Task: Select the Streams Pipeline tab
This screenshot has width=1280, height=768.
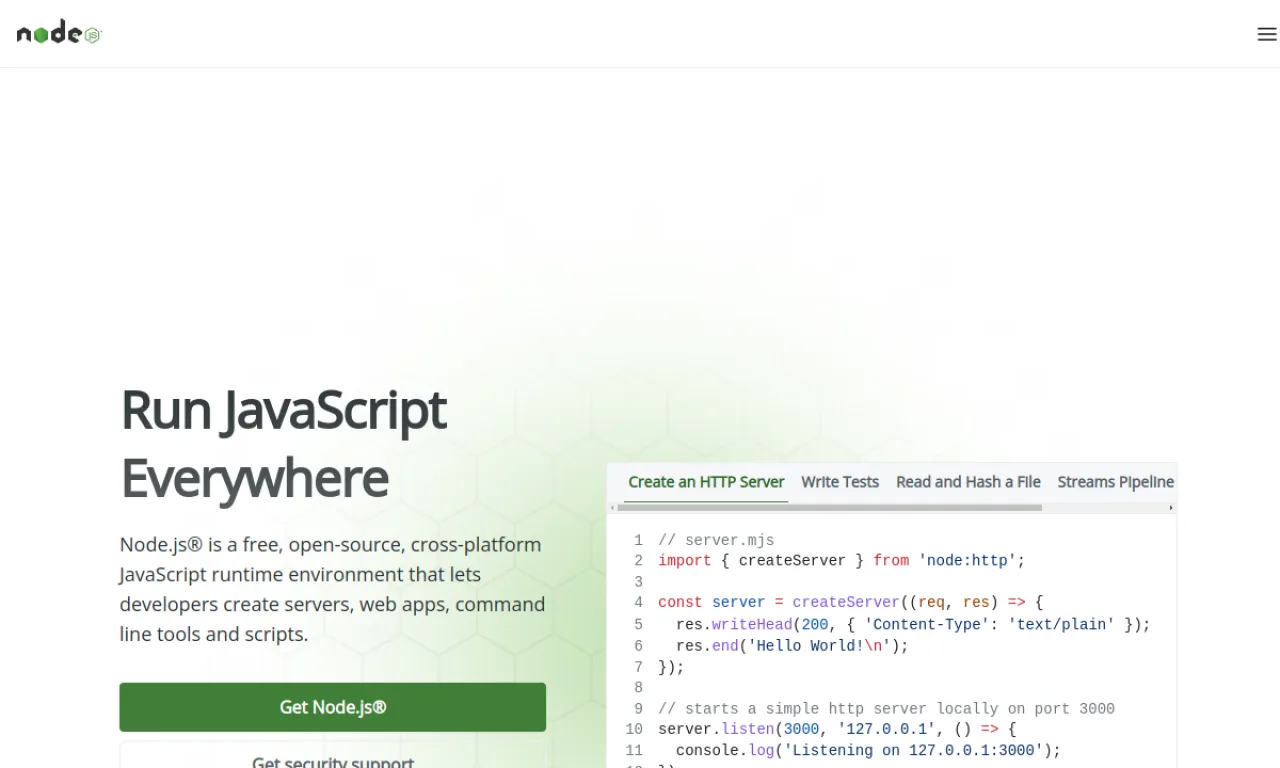Action: click(x=1115, y=482)
